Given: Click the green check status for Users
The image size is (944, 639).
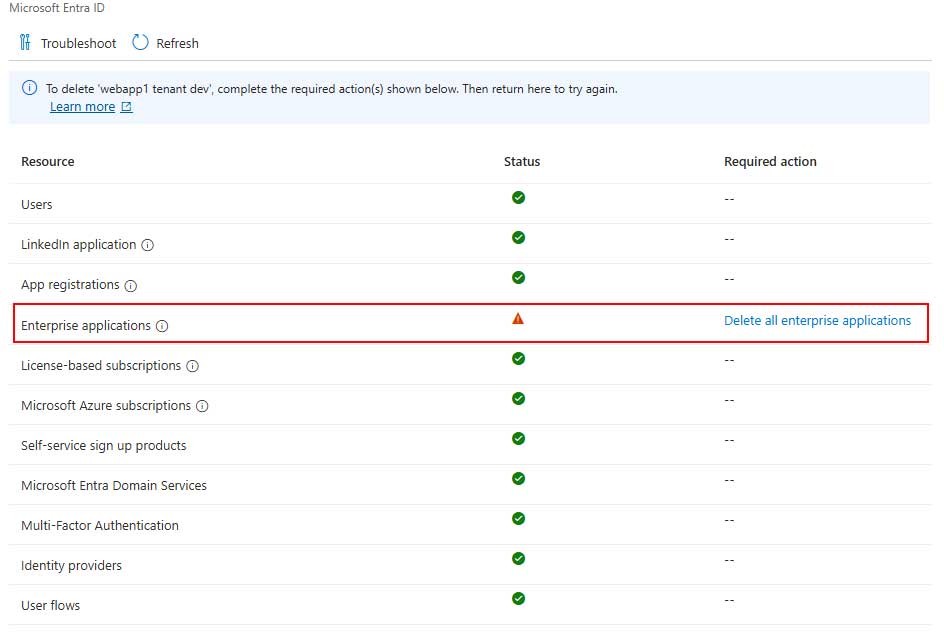Looking at the screenshot, I should coord(518,198).
